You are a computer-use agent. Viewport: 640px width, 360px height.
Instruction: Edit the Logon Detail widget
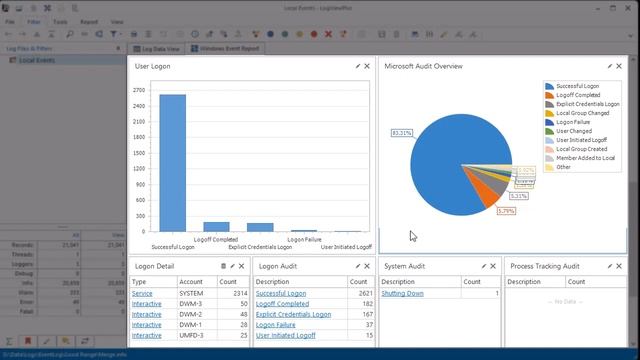pyautogui.click(x=232, y=266)
